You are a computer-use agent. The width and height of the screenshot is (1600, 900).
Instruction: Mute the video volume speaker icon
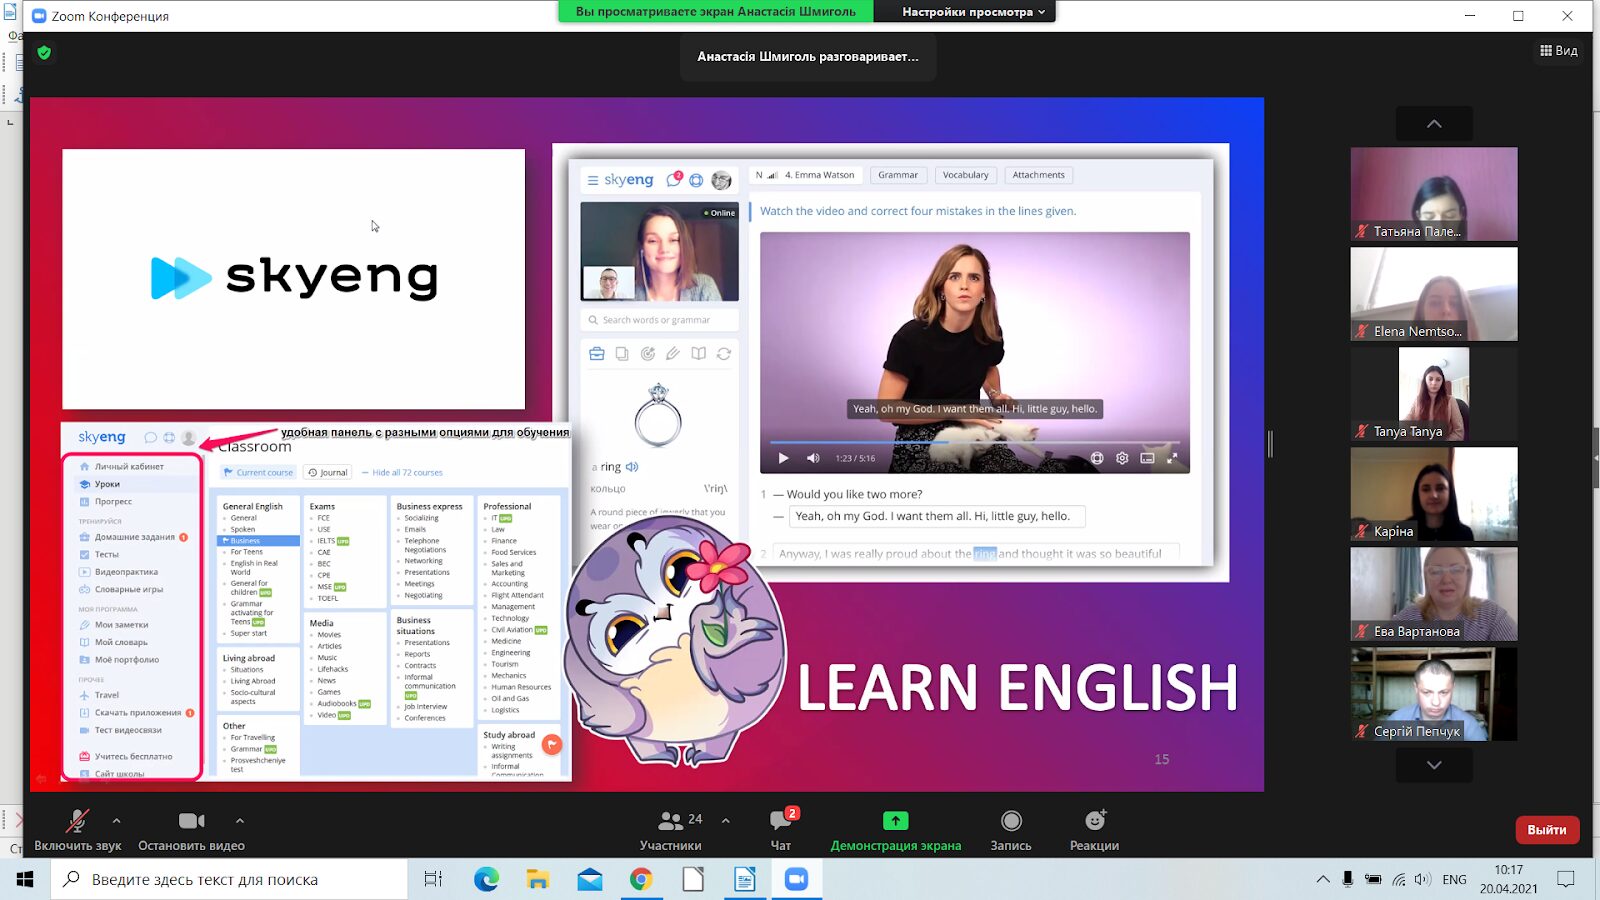point(813,458)
